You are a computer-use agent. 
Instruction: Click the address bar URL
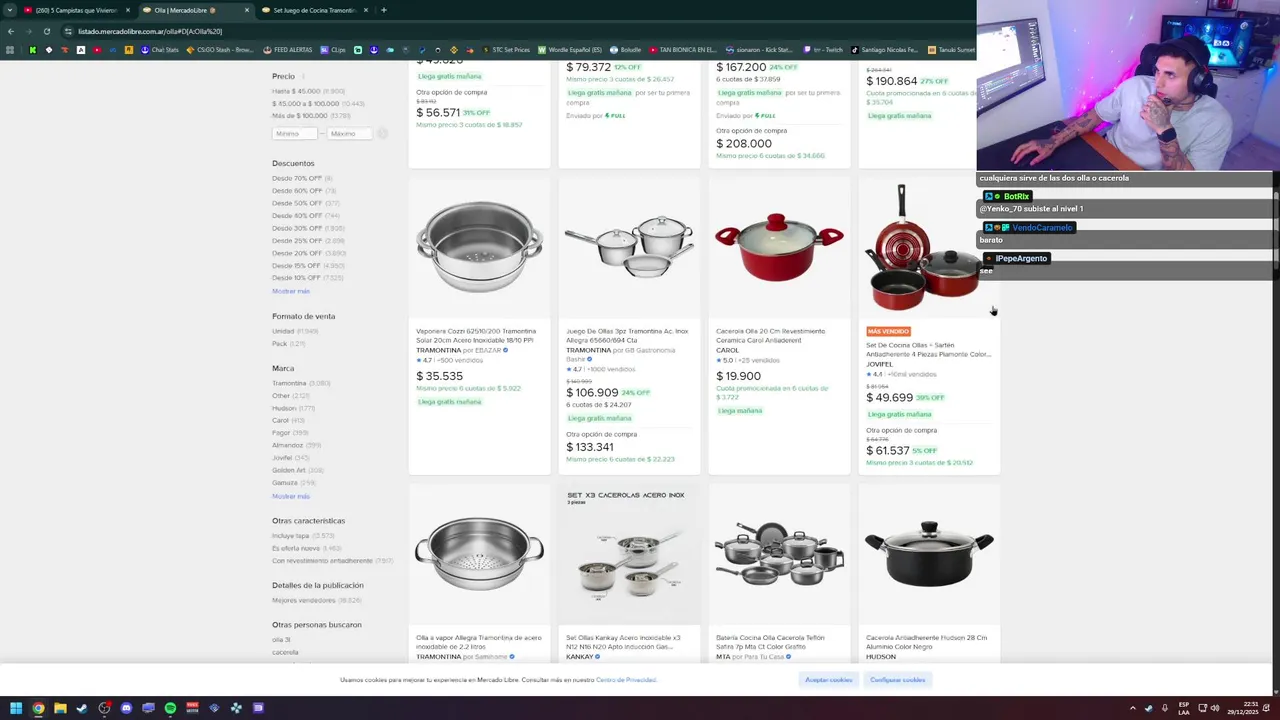[150, 31]
